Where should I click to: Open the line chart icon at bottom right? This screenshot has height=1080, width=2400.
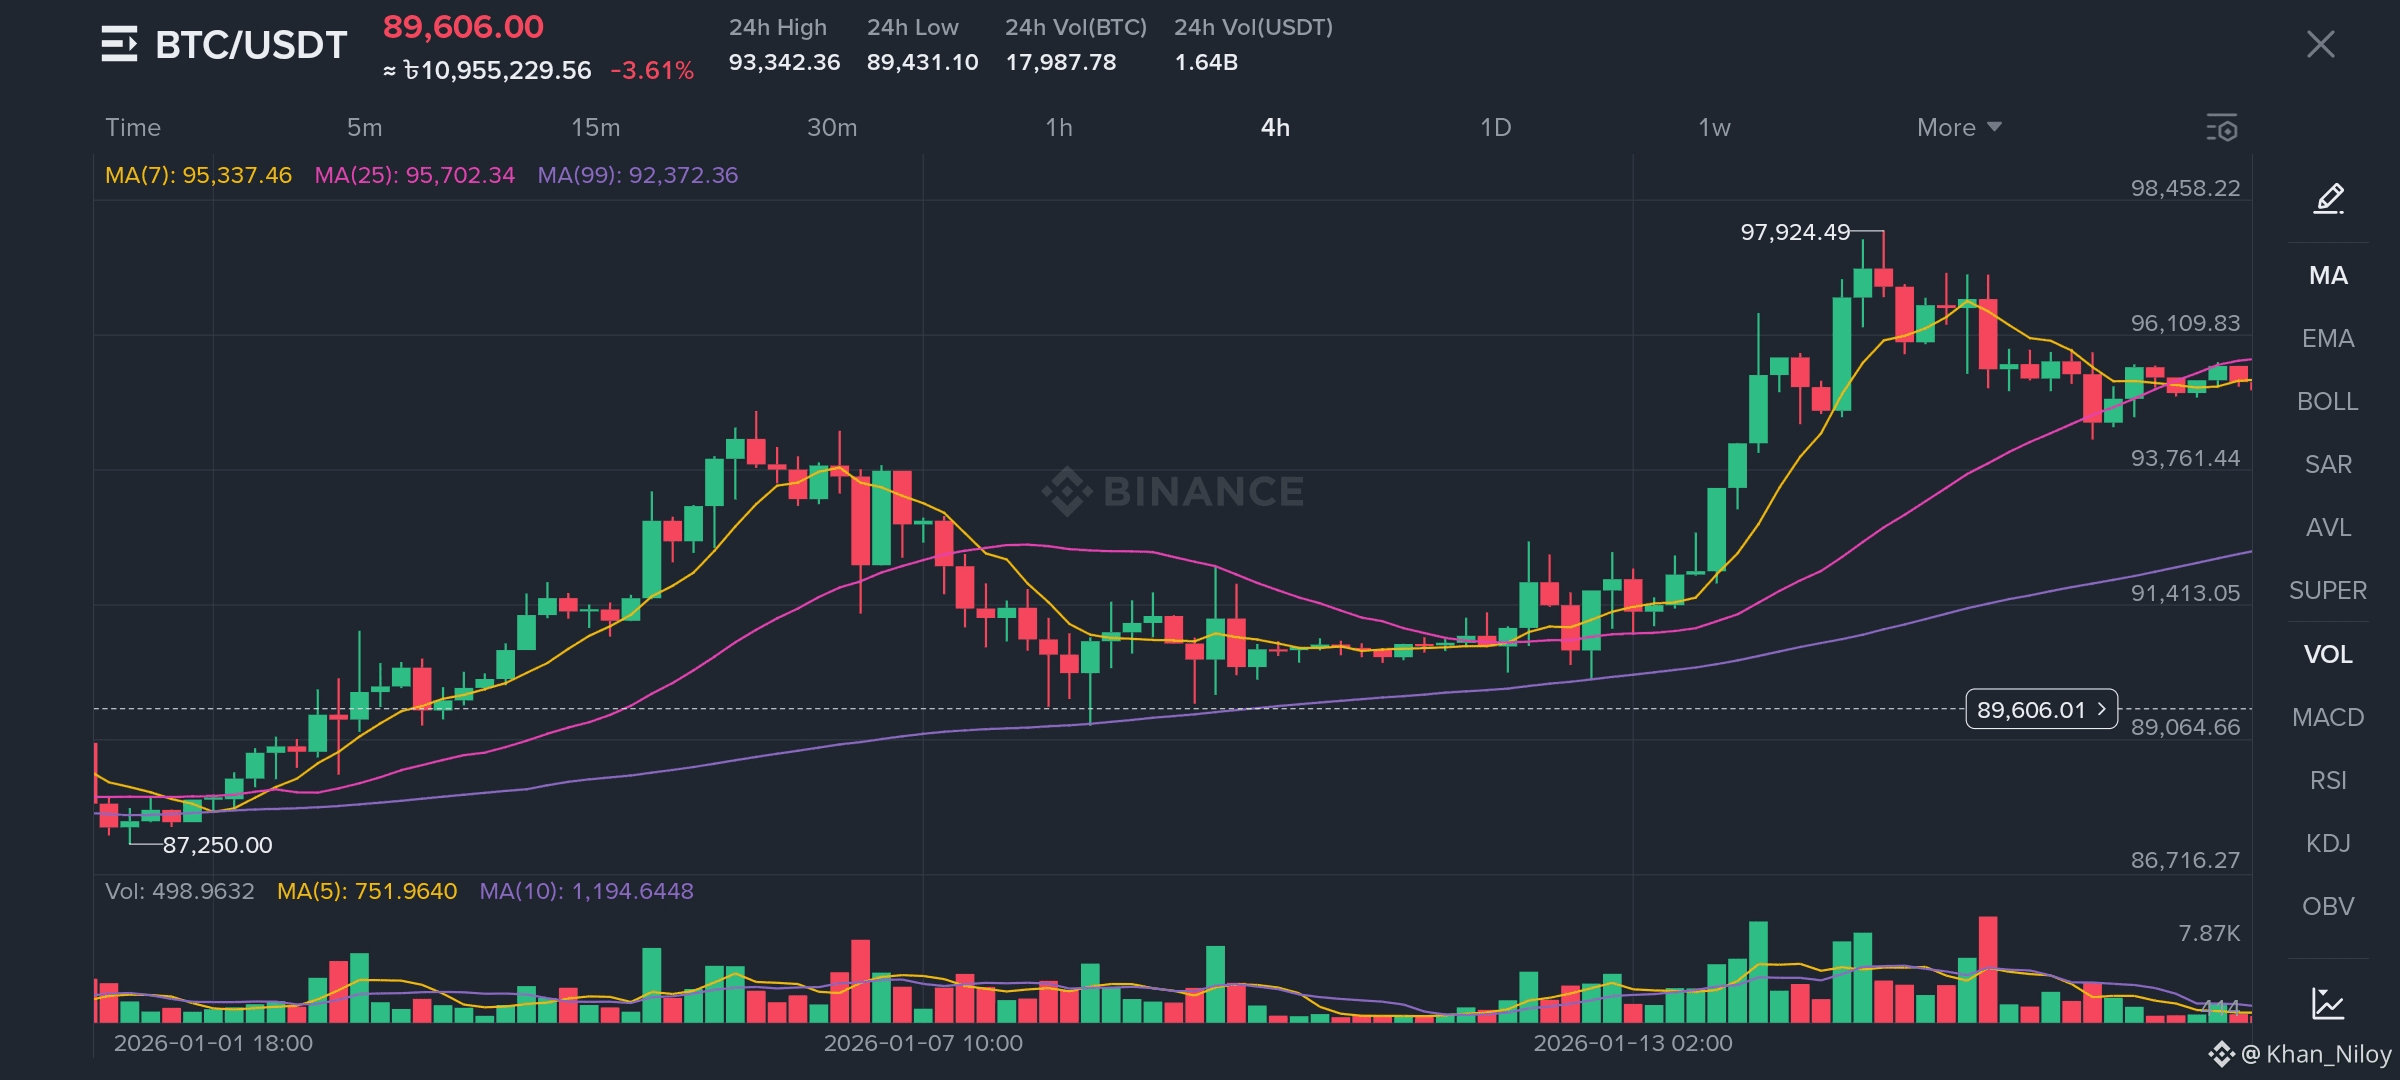(x=2328, y=1003)
